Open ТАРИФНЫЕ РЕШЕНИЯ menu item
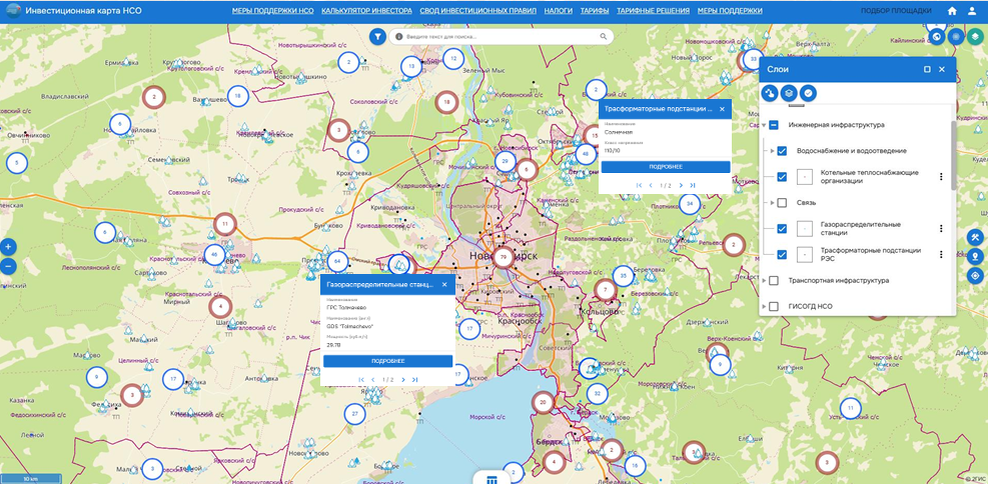 653,11
